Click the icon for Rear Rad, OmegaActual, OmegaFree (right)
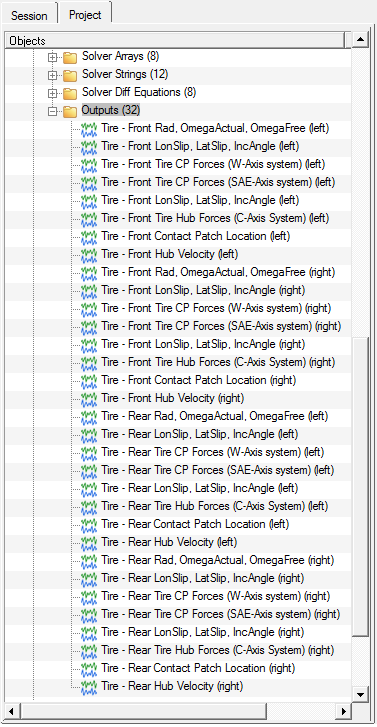This screenshot has width=377, height=727. (89, 561)
